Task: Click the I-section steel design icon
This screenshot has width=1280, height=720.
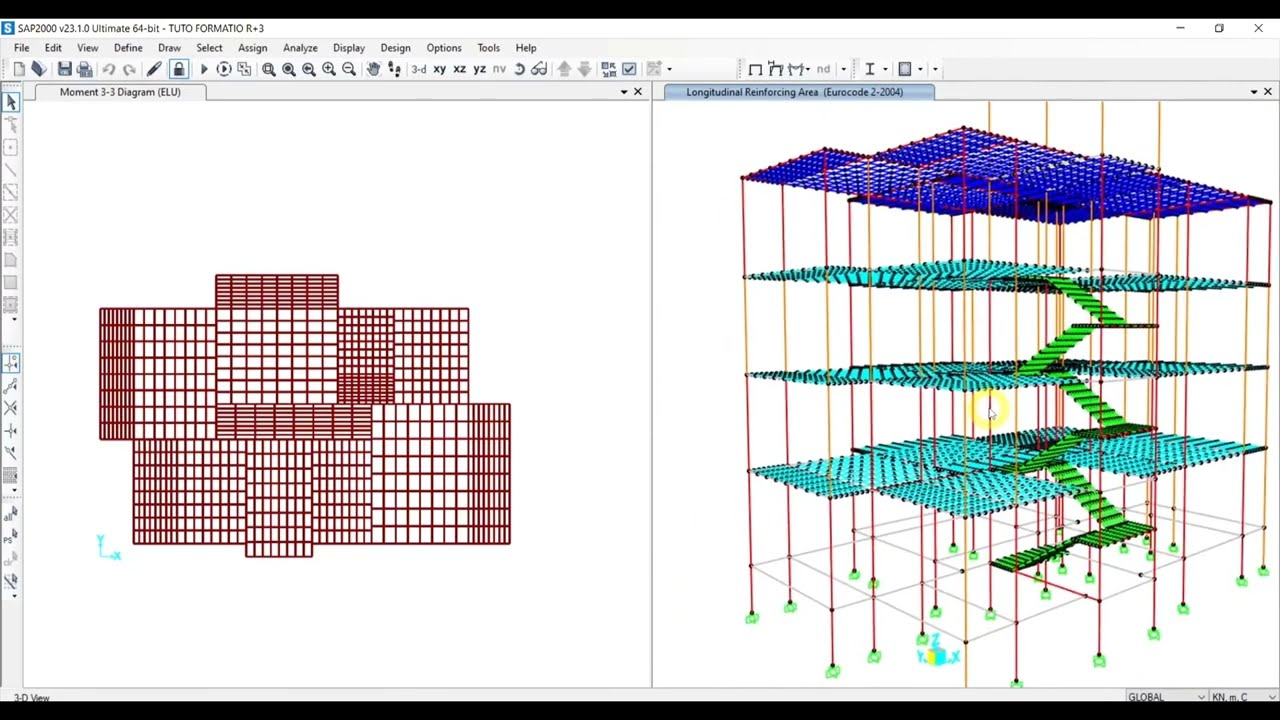Action: tap(870, 69)
